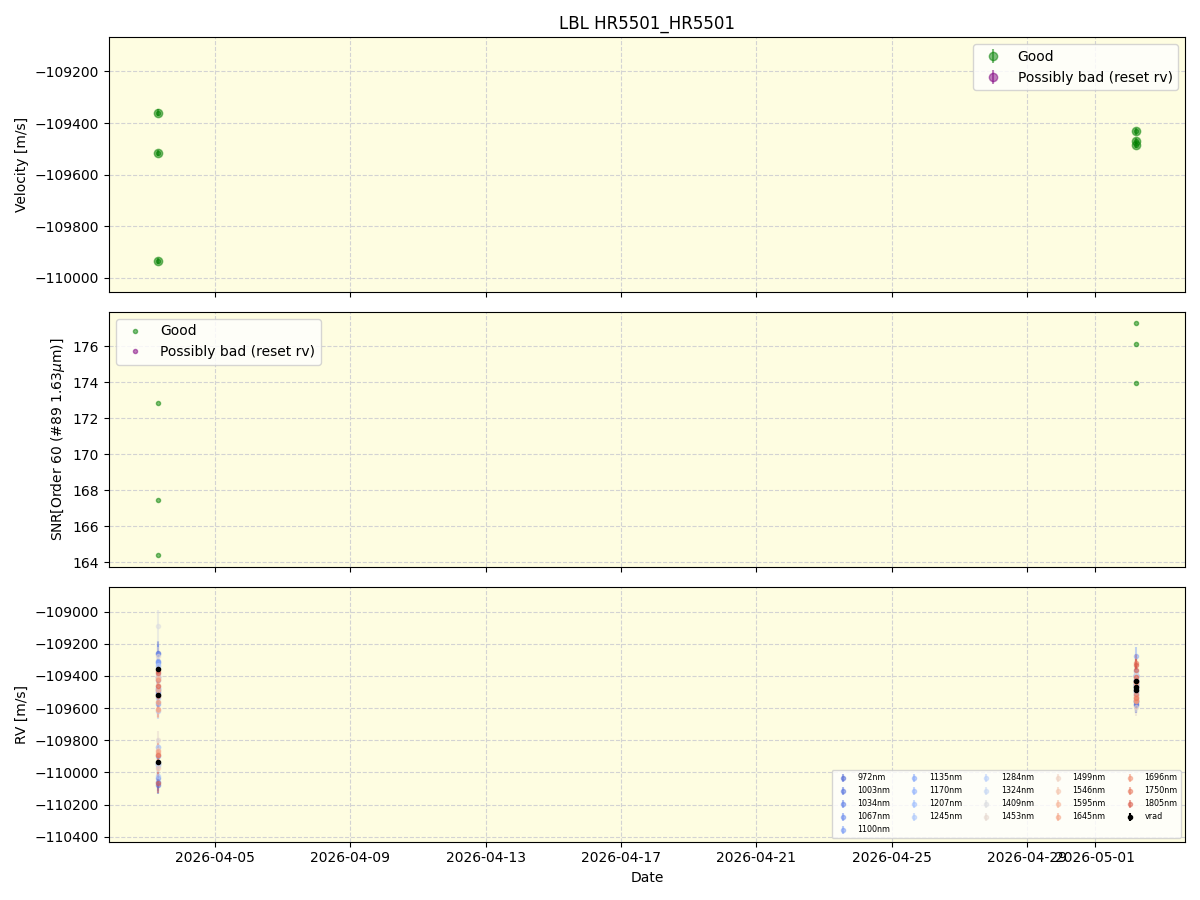Click the purple Possibly bad marker in Velocity legend
Screen dimensions: 1200x900
tap(993, 77)
